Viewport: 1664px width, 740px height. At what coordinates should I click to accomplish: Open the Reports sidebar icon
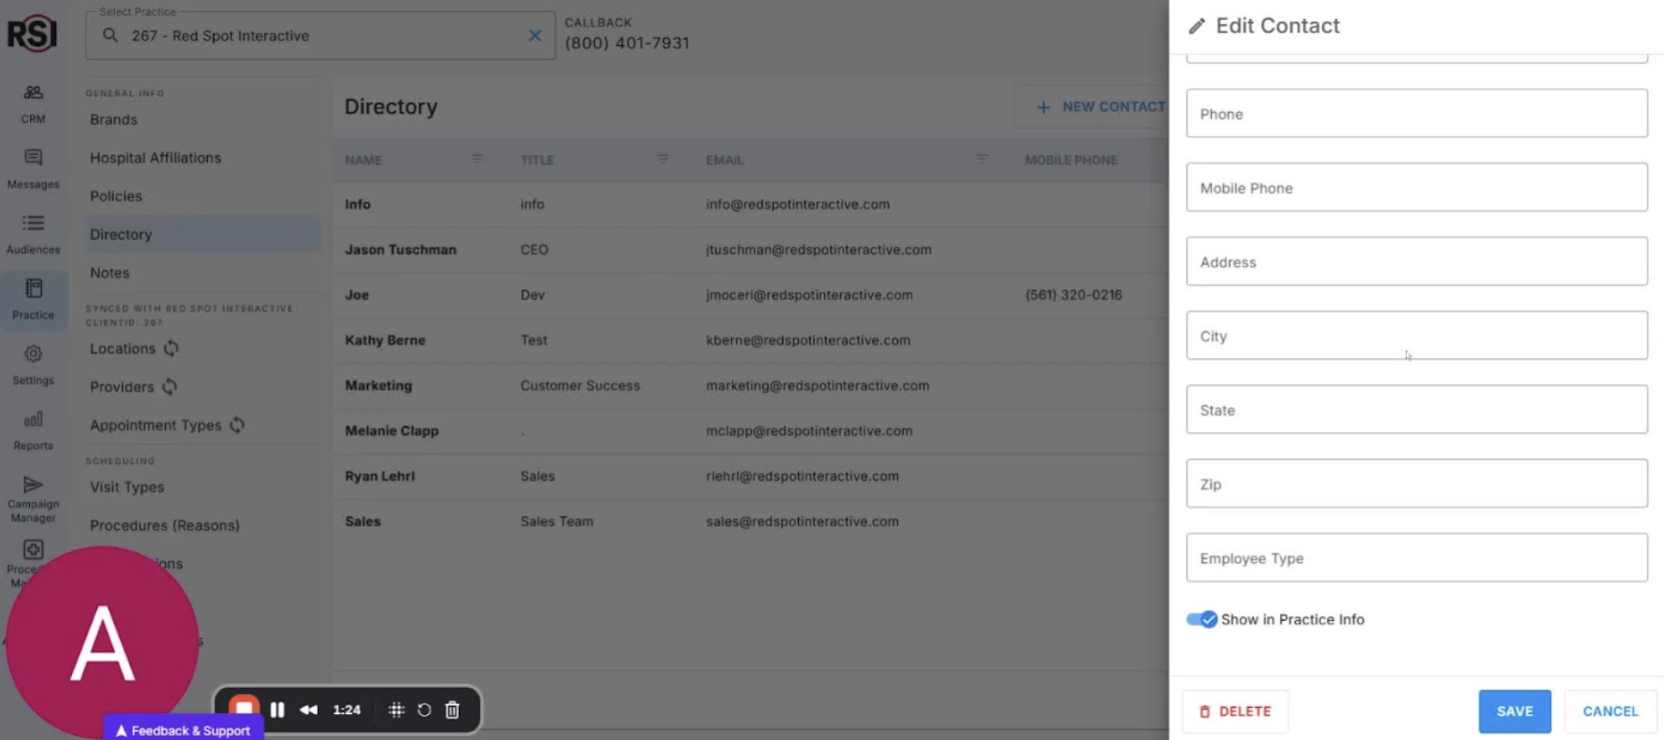point(33,429)
